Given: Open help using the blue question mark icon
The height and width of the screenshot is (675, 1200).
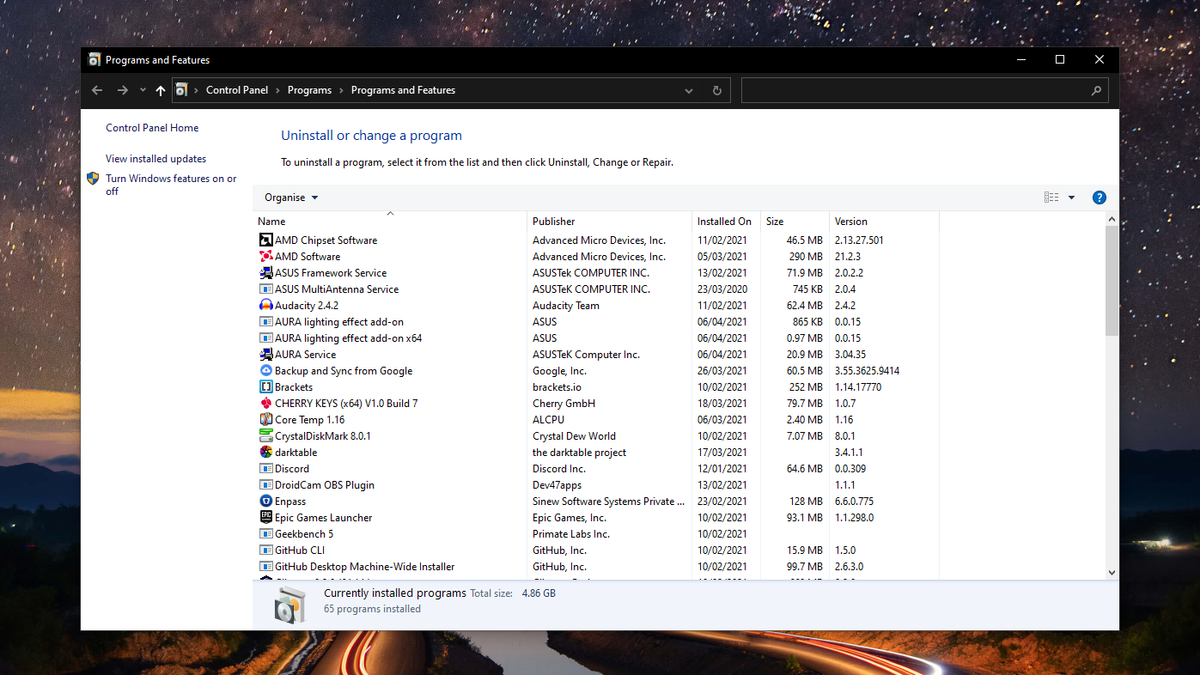Looking at the screenshot, I should (1099, 197).
